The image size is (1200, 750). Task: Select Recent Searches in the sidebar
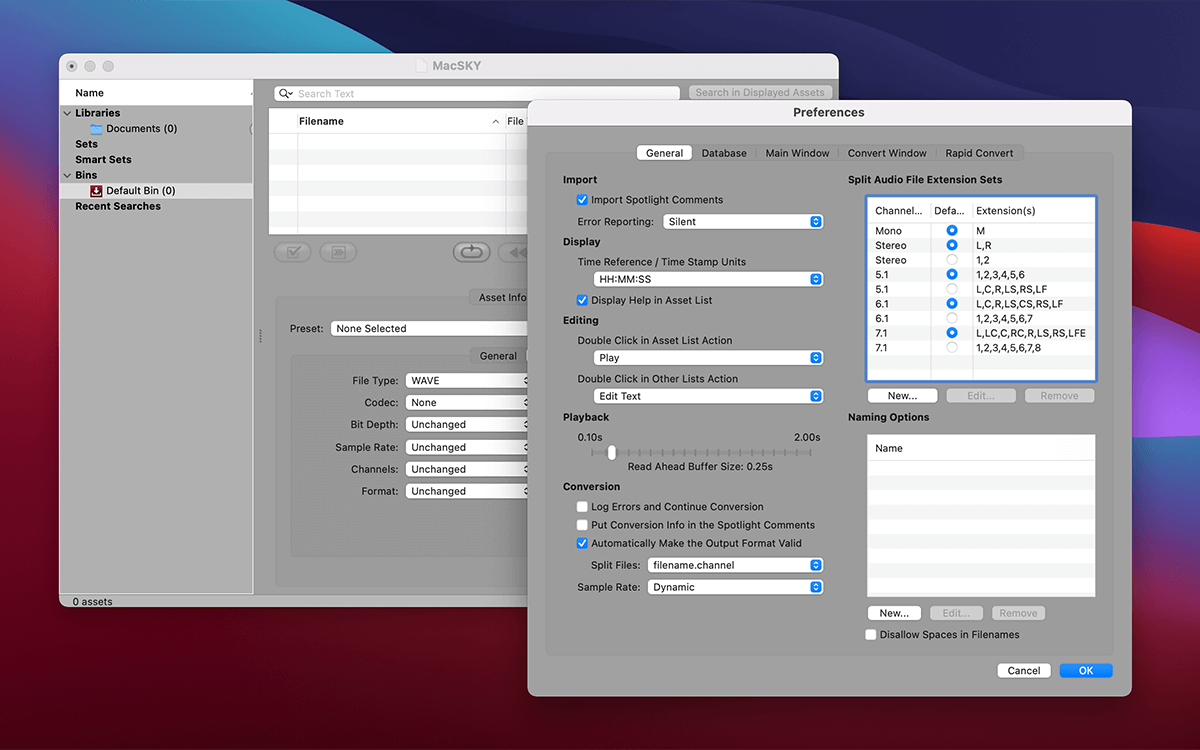[x=118, y=206]
